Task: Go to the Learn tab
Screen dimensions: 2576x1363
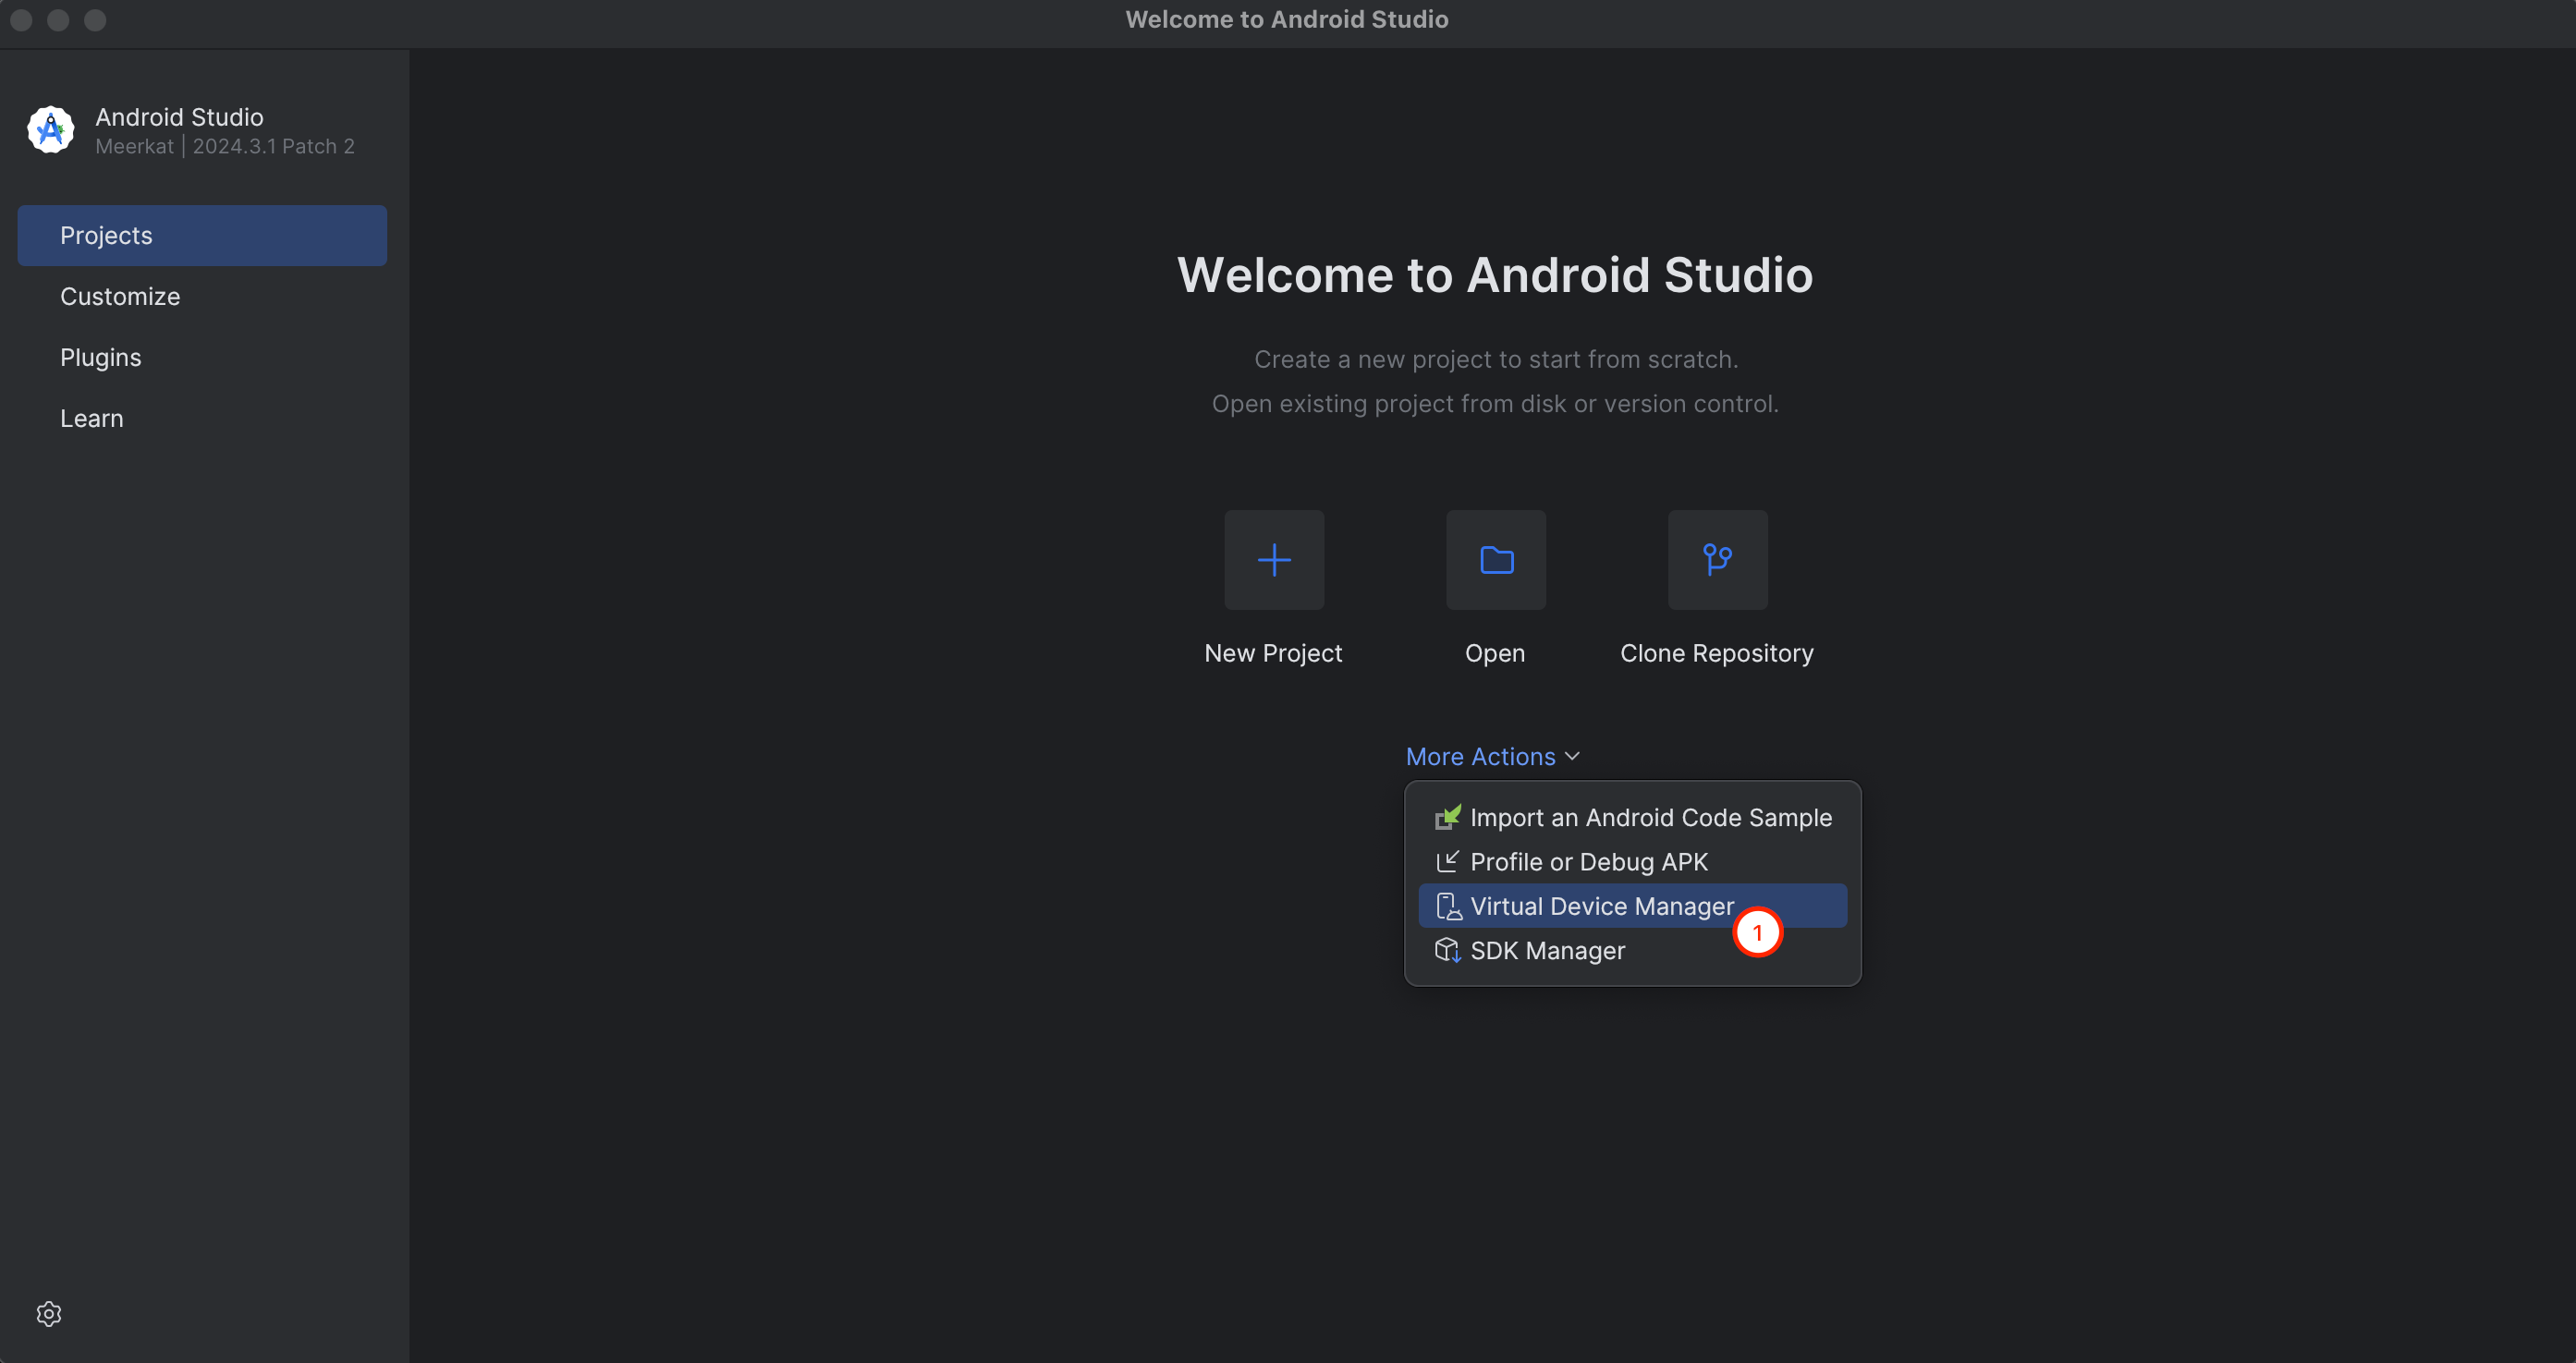Action: coord(92,419)
